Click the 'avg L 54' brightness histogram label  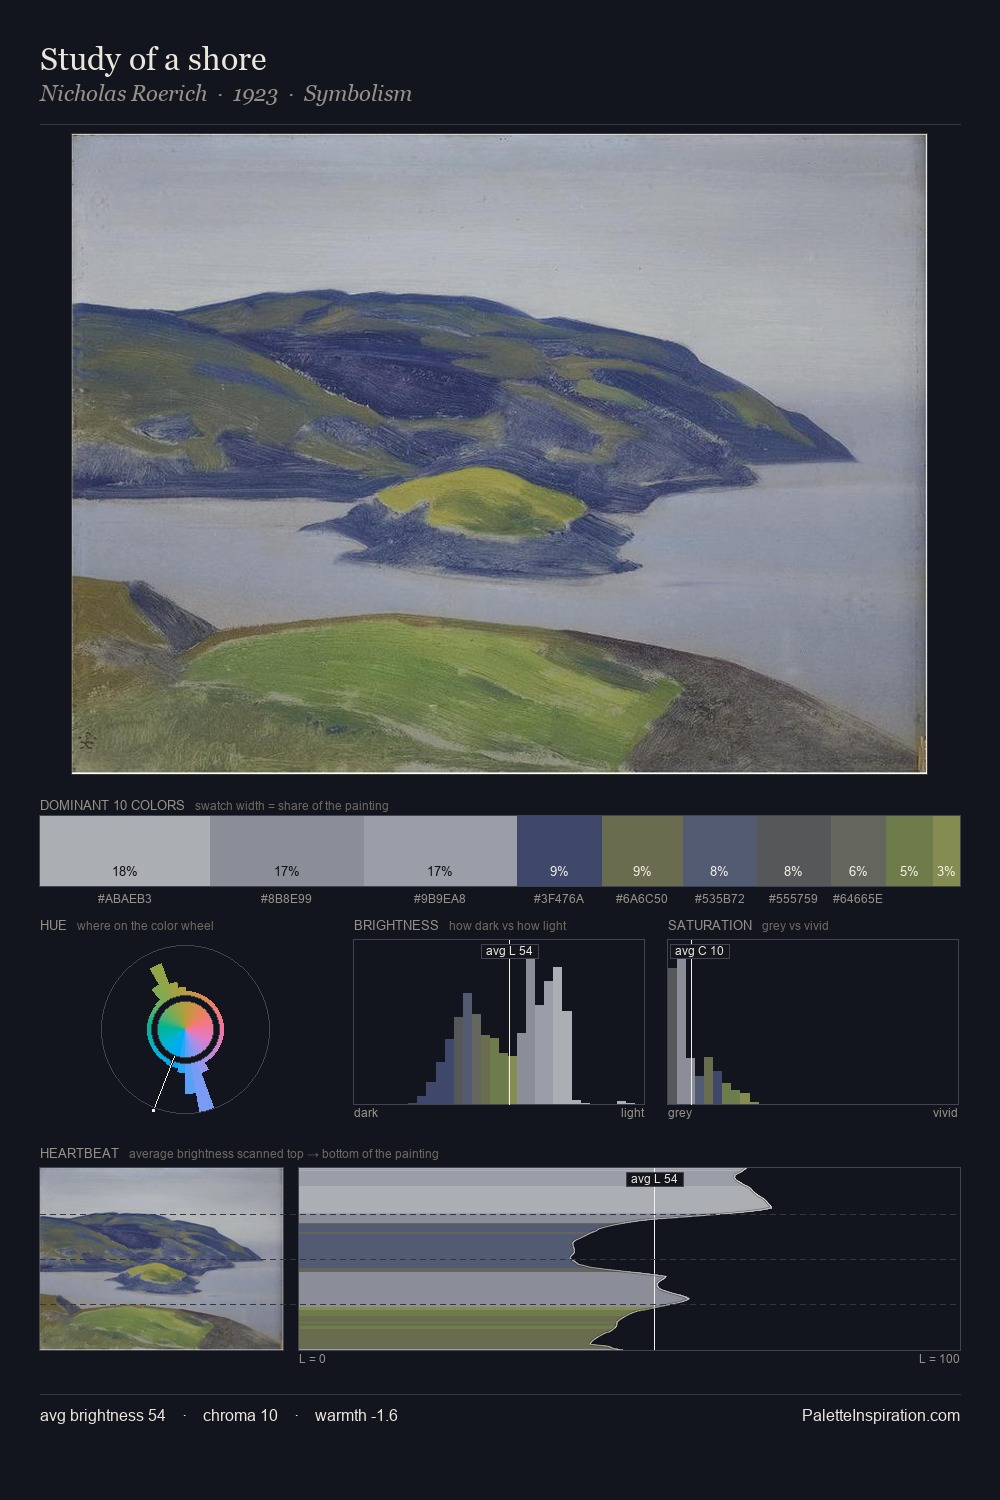pyautogui.click(x=509, y=951)
